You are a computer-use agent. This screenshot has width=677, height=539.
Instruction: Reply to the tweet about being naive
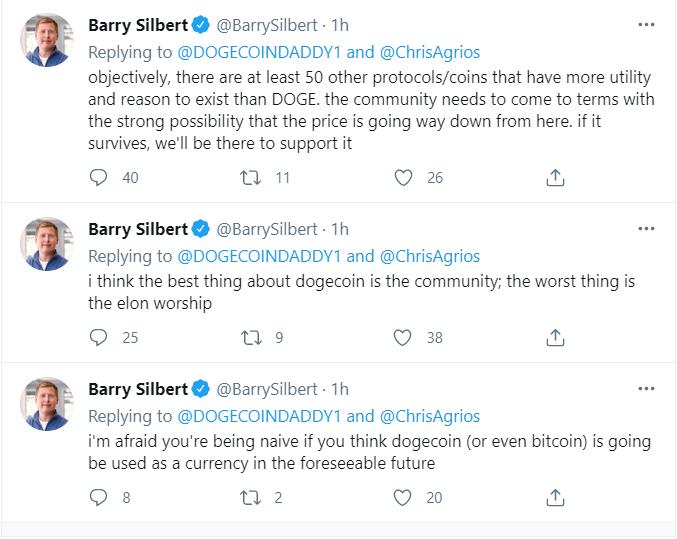click(98, 497)
